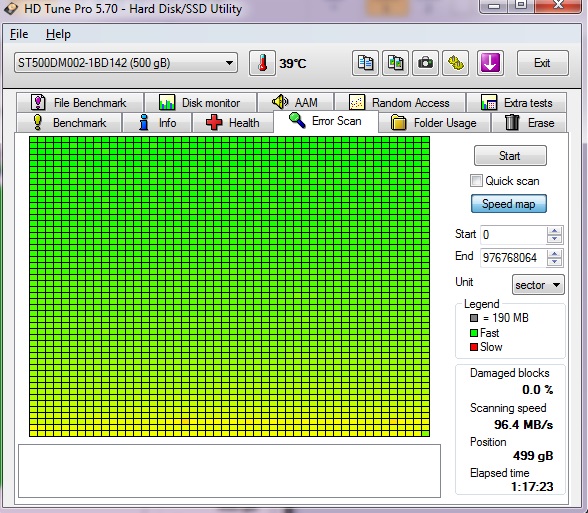
Task: Increase the Start value with up arrow
Action: click(554, 231)
